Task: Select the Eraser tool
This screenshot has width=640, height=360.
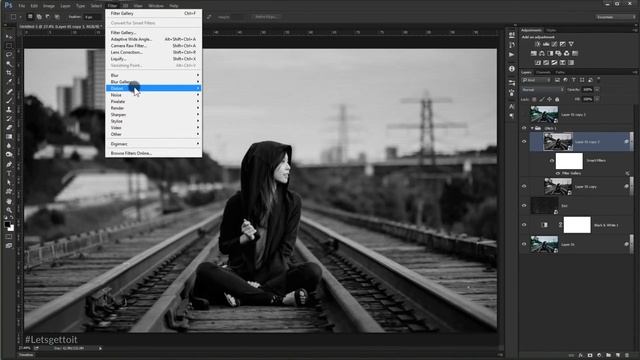Action: pos(9,128)
